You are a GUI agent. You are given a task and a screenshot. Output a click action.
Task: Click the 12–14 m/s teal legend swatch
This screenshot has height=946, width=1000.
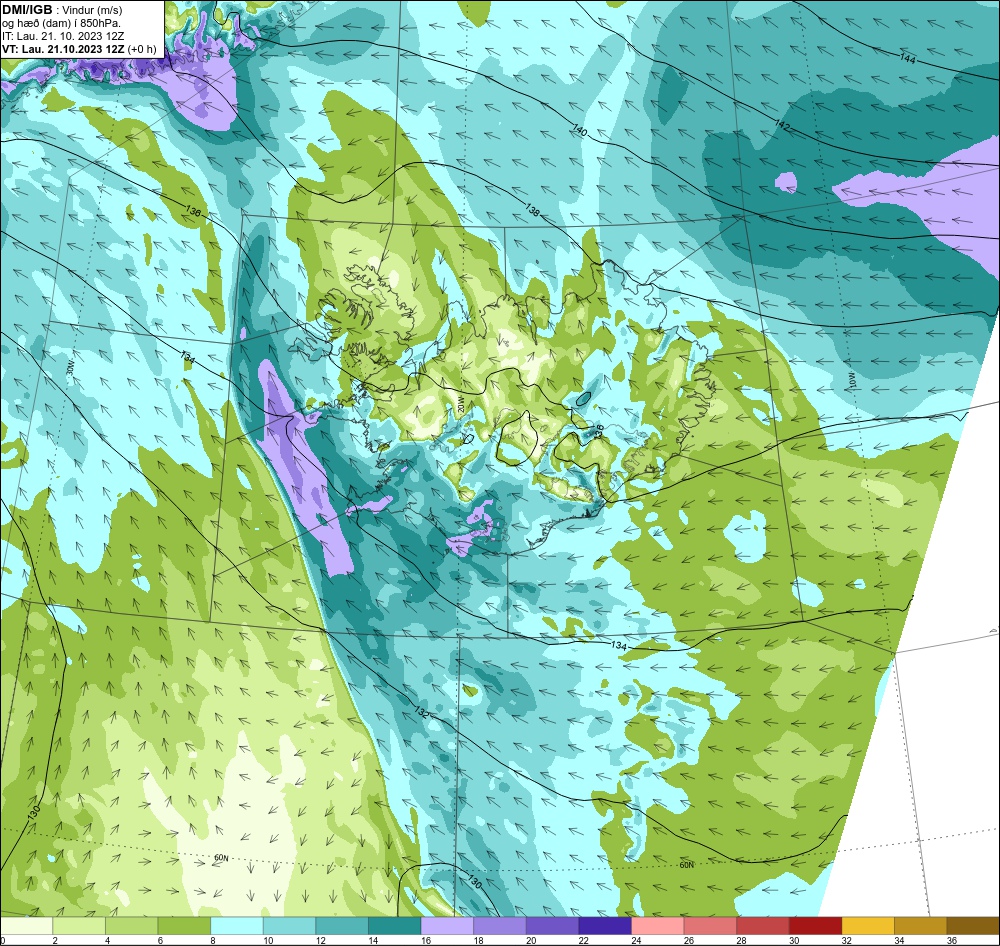[x=342, y=926]
